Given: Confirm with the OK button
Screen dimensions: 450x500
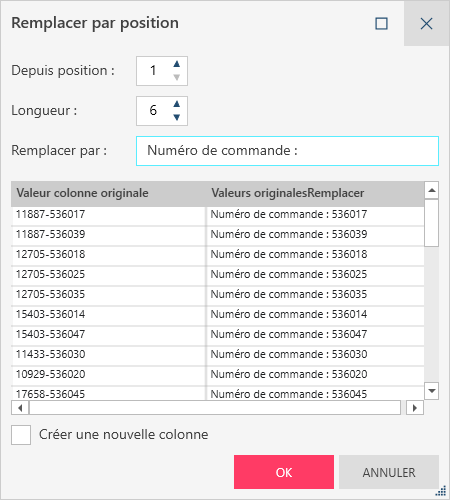Looking at the screenshot, I should (284, 472).
